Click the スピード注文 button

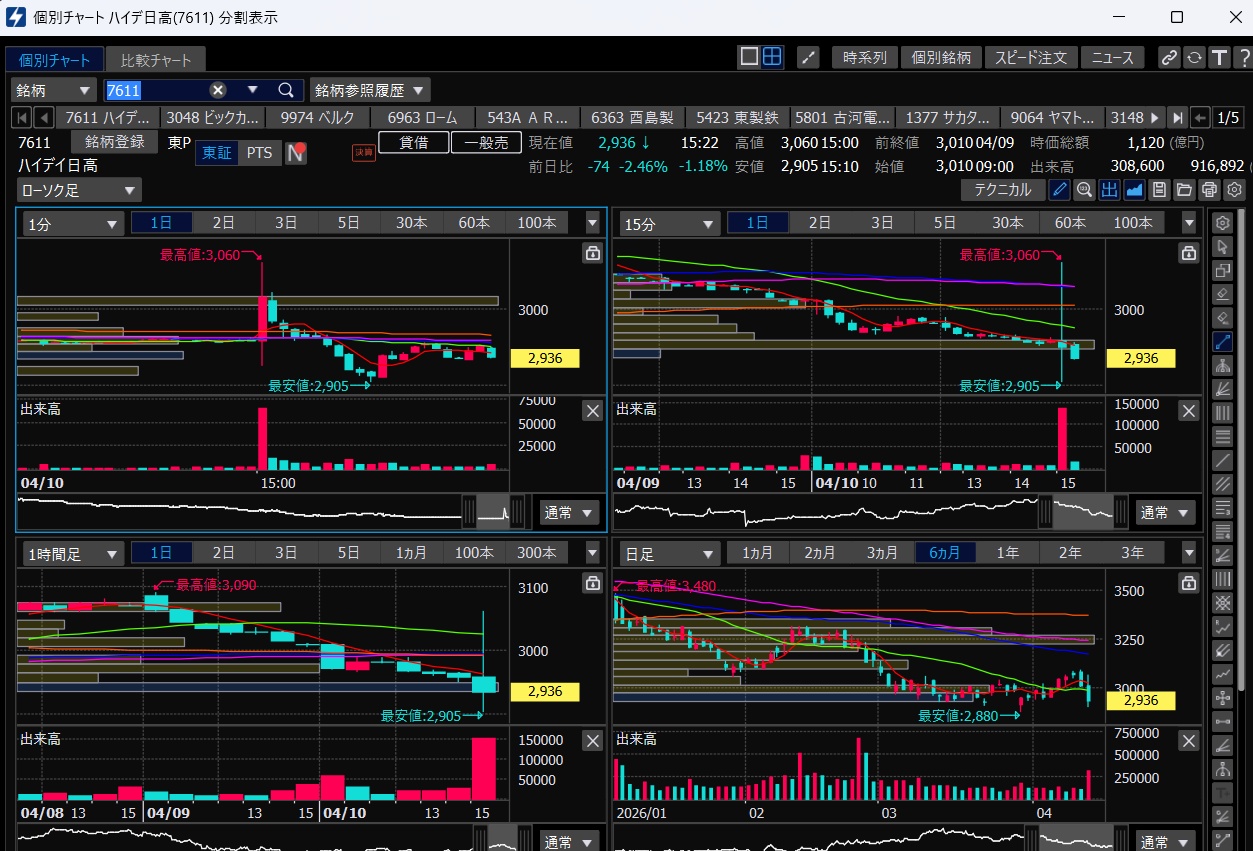[x=1031, y=58]
